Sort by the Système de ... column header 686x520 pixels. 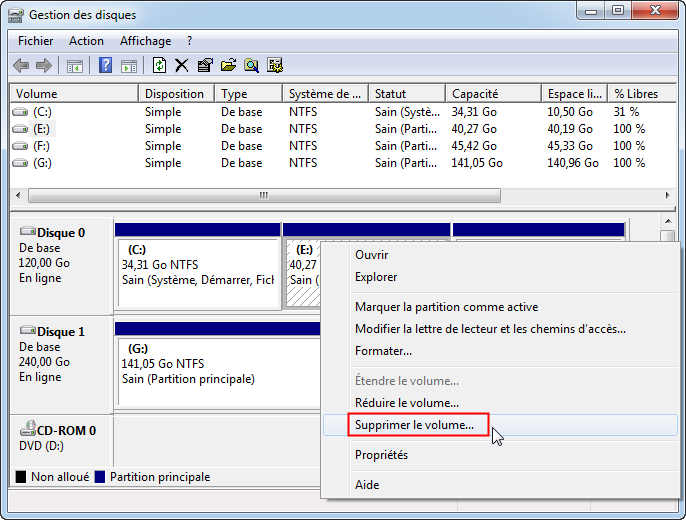tap(326, 94)
